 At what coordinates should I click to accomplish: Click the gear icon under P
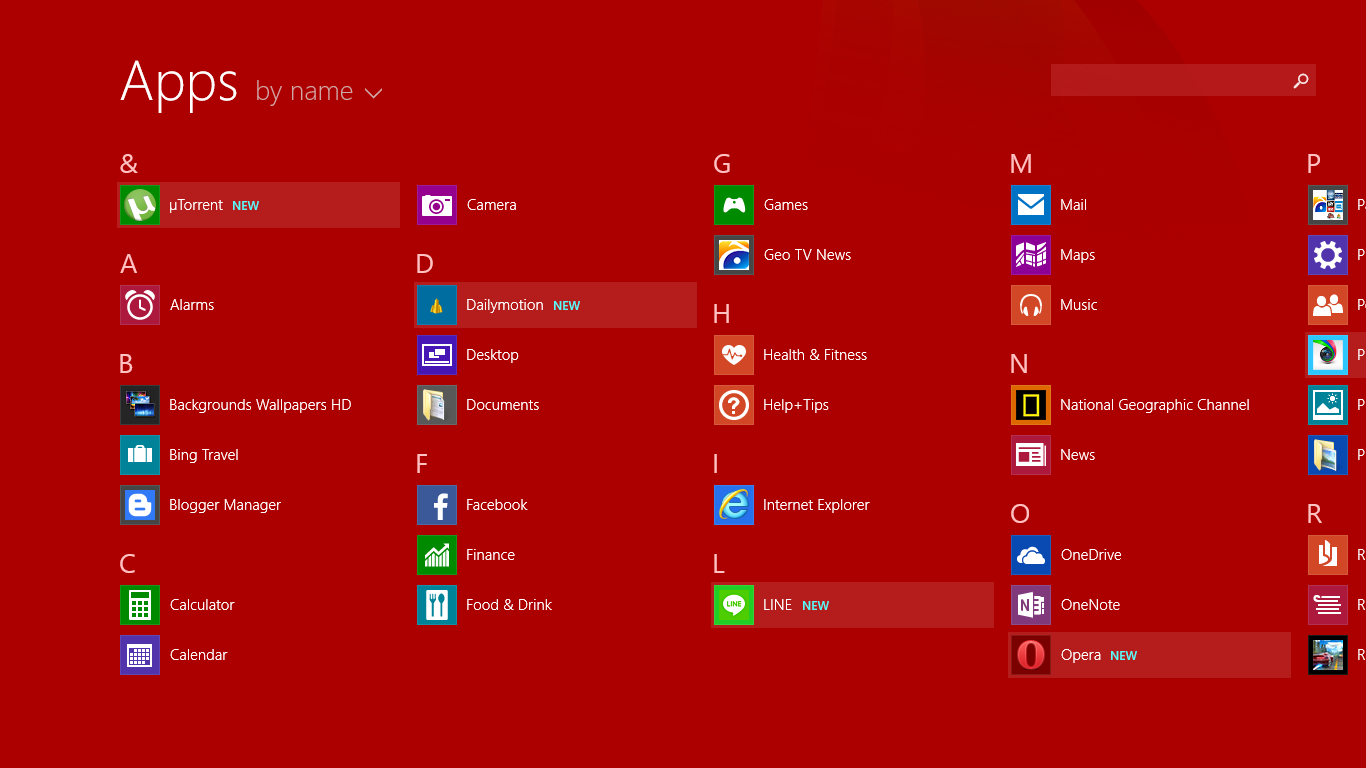pyautogui.click(x=1328, y=255)
